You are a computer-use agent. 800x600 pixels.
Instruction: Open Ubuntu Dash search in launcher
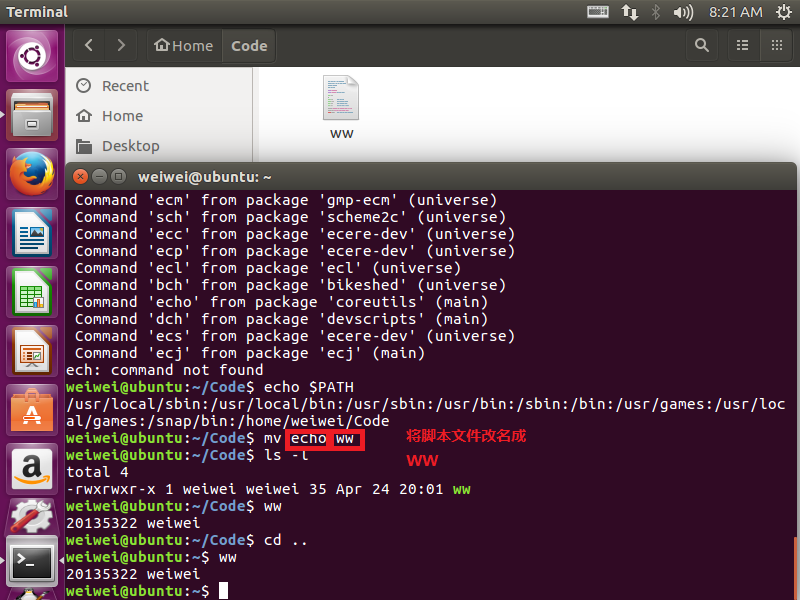32,56
